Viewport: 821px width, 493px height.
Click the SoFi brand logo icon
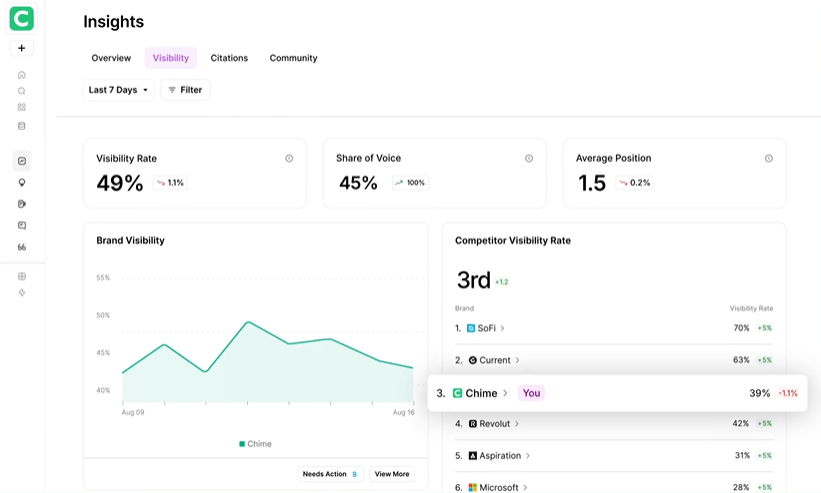[471, 328]
